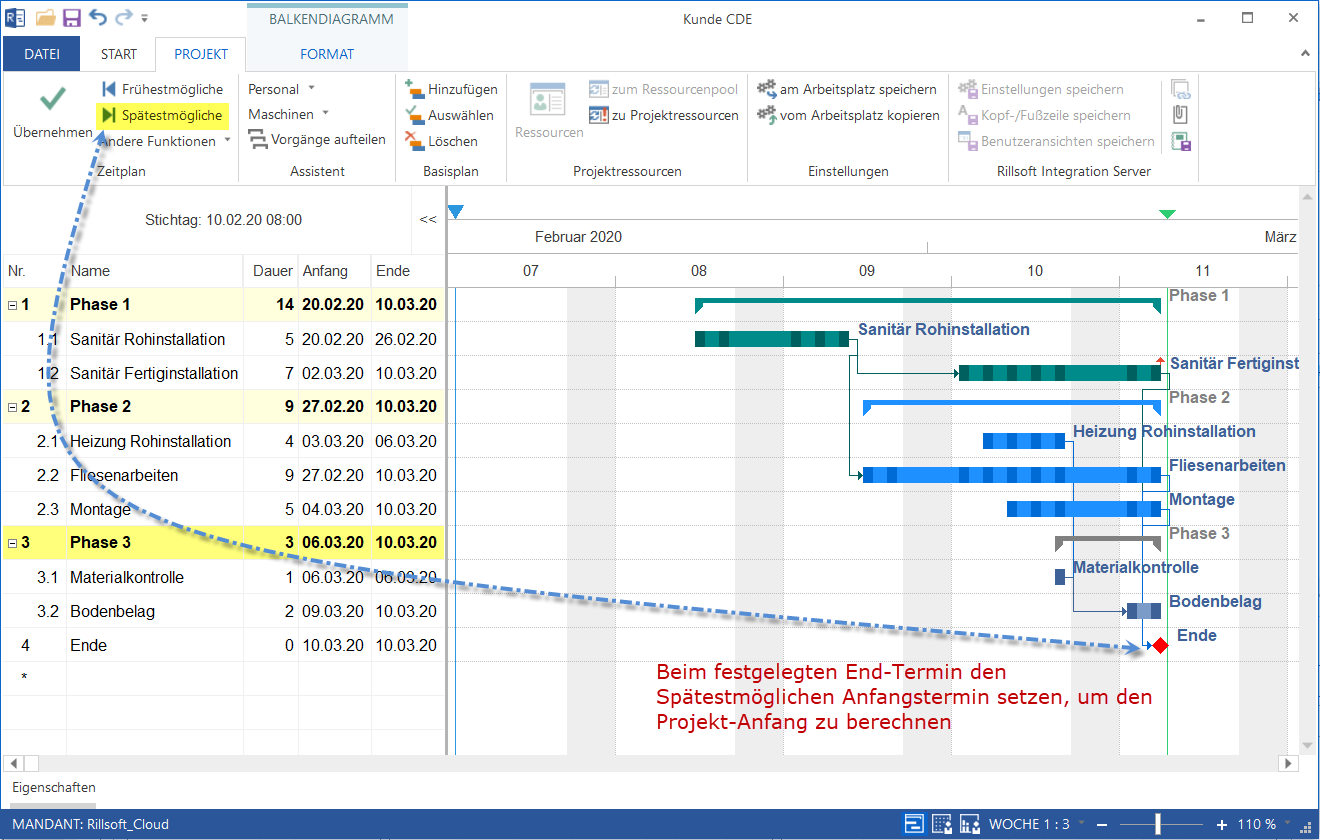Switch to the START ribbon tab

[119, 54]
